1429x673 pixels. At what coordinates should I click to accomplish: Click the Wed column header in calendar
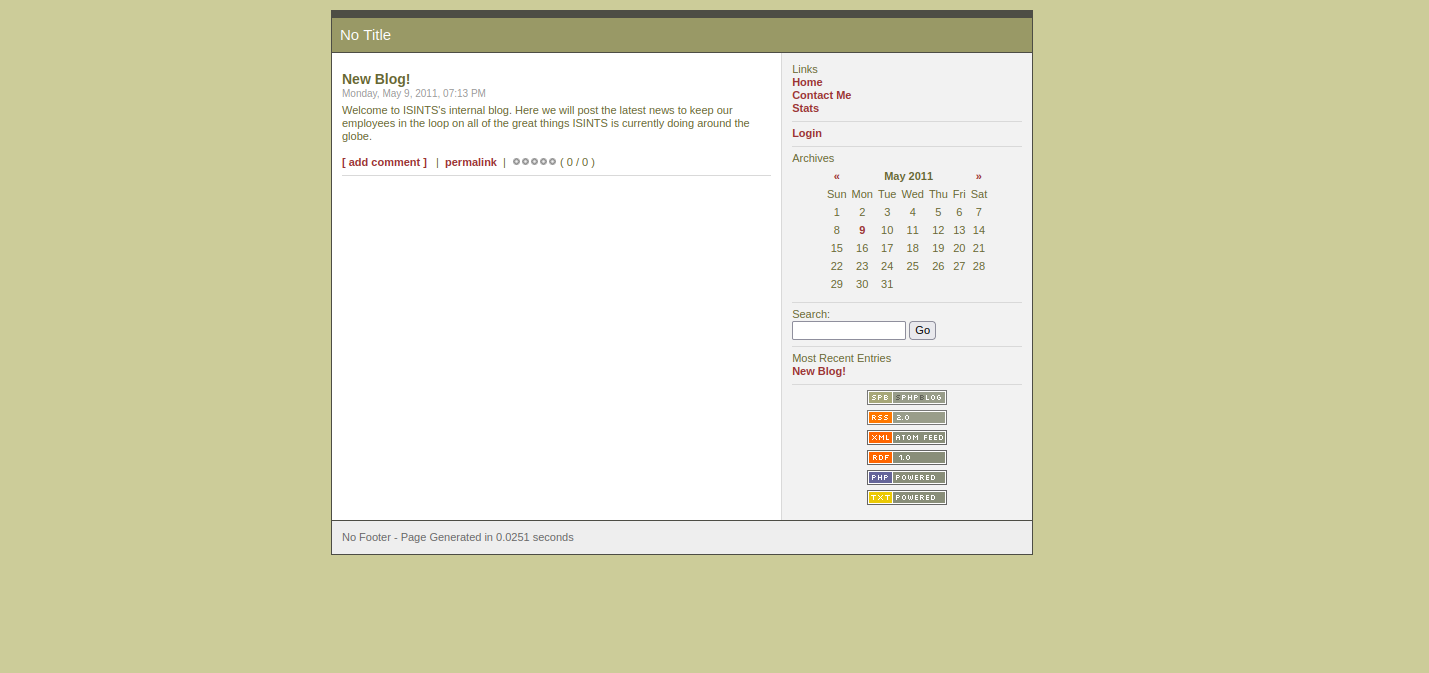point(912,194)
